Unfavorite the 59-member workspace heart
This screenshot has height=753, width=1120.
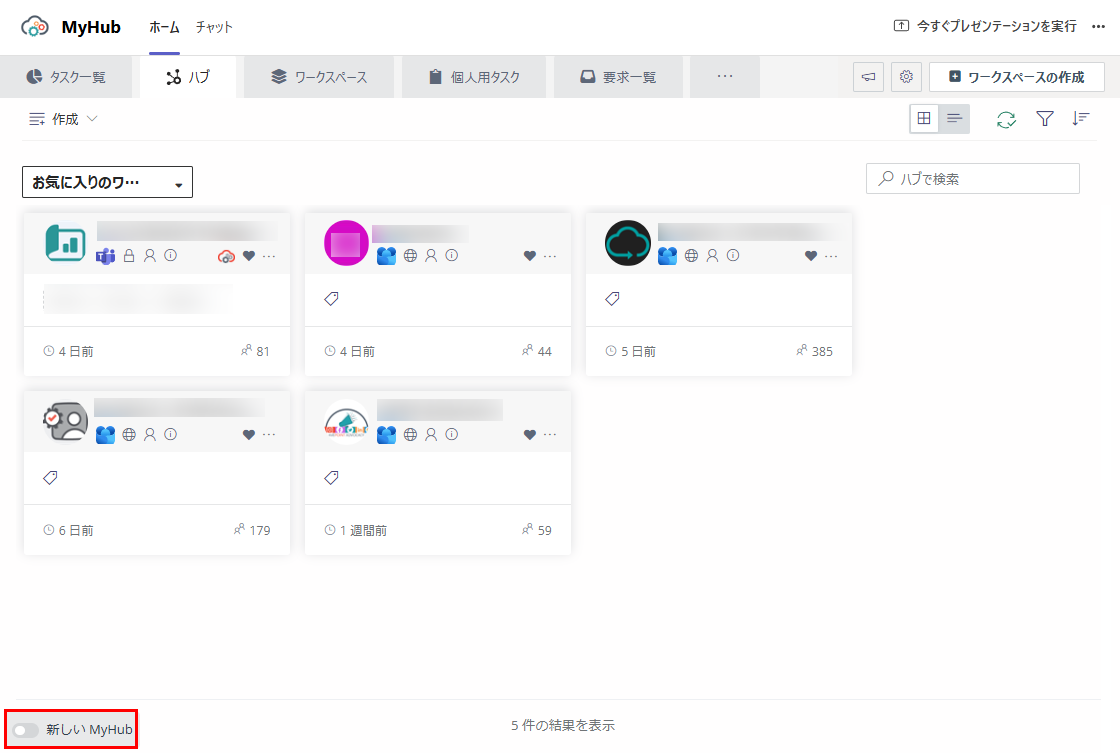point(530,434)
